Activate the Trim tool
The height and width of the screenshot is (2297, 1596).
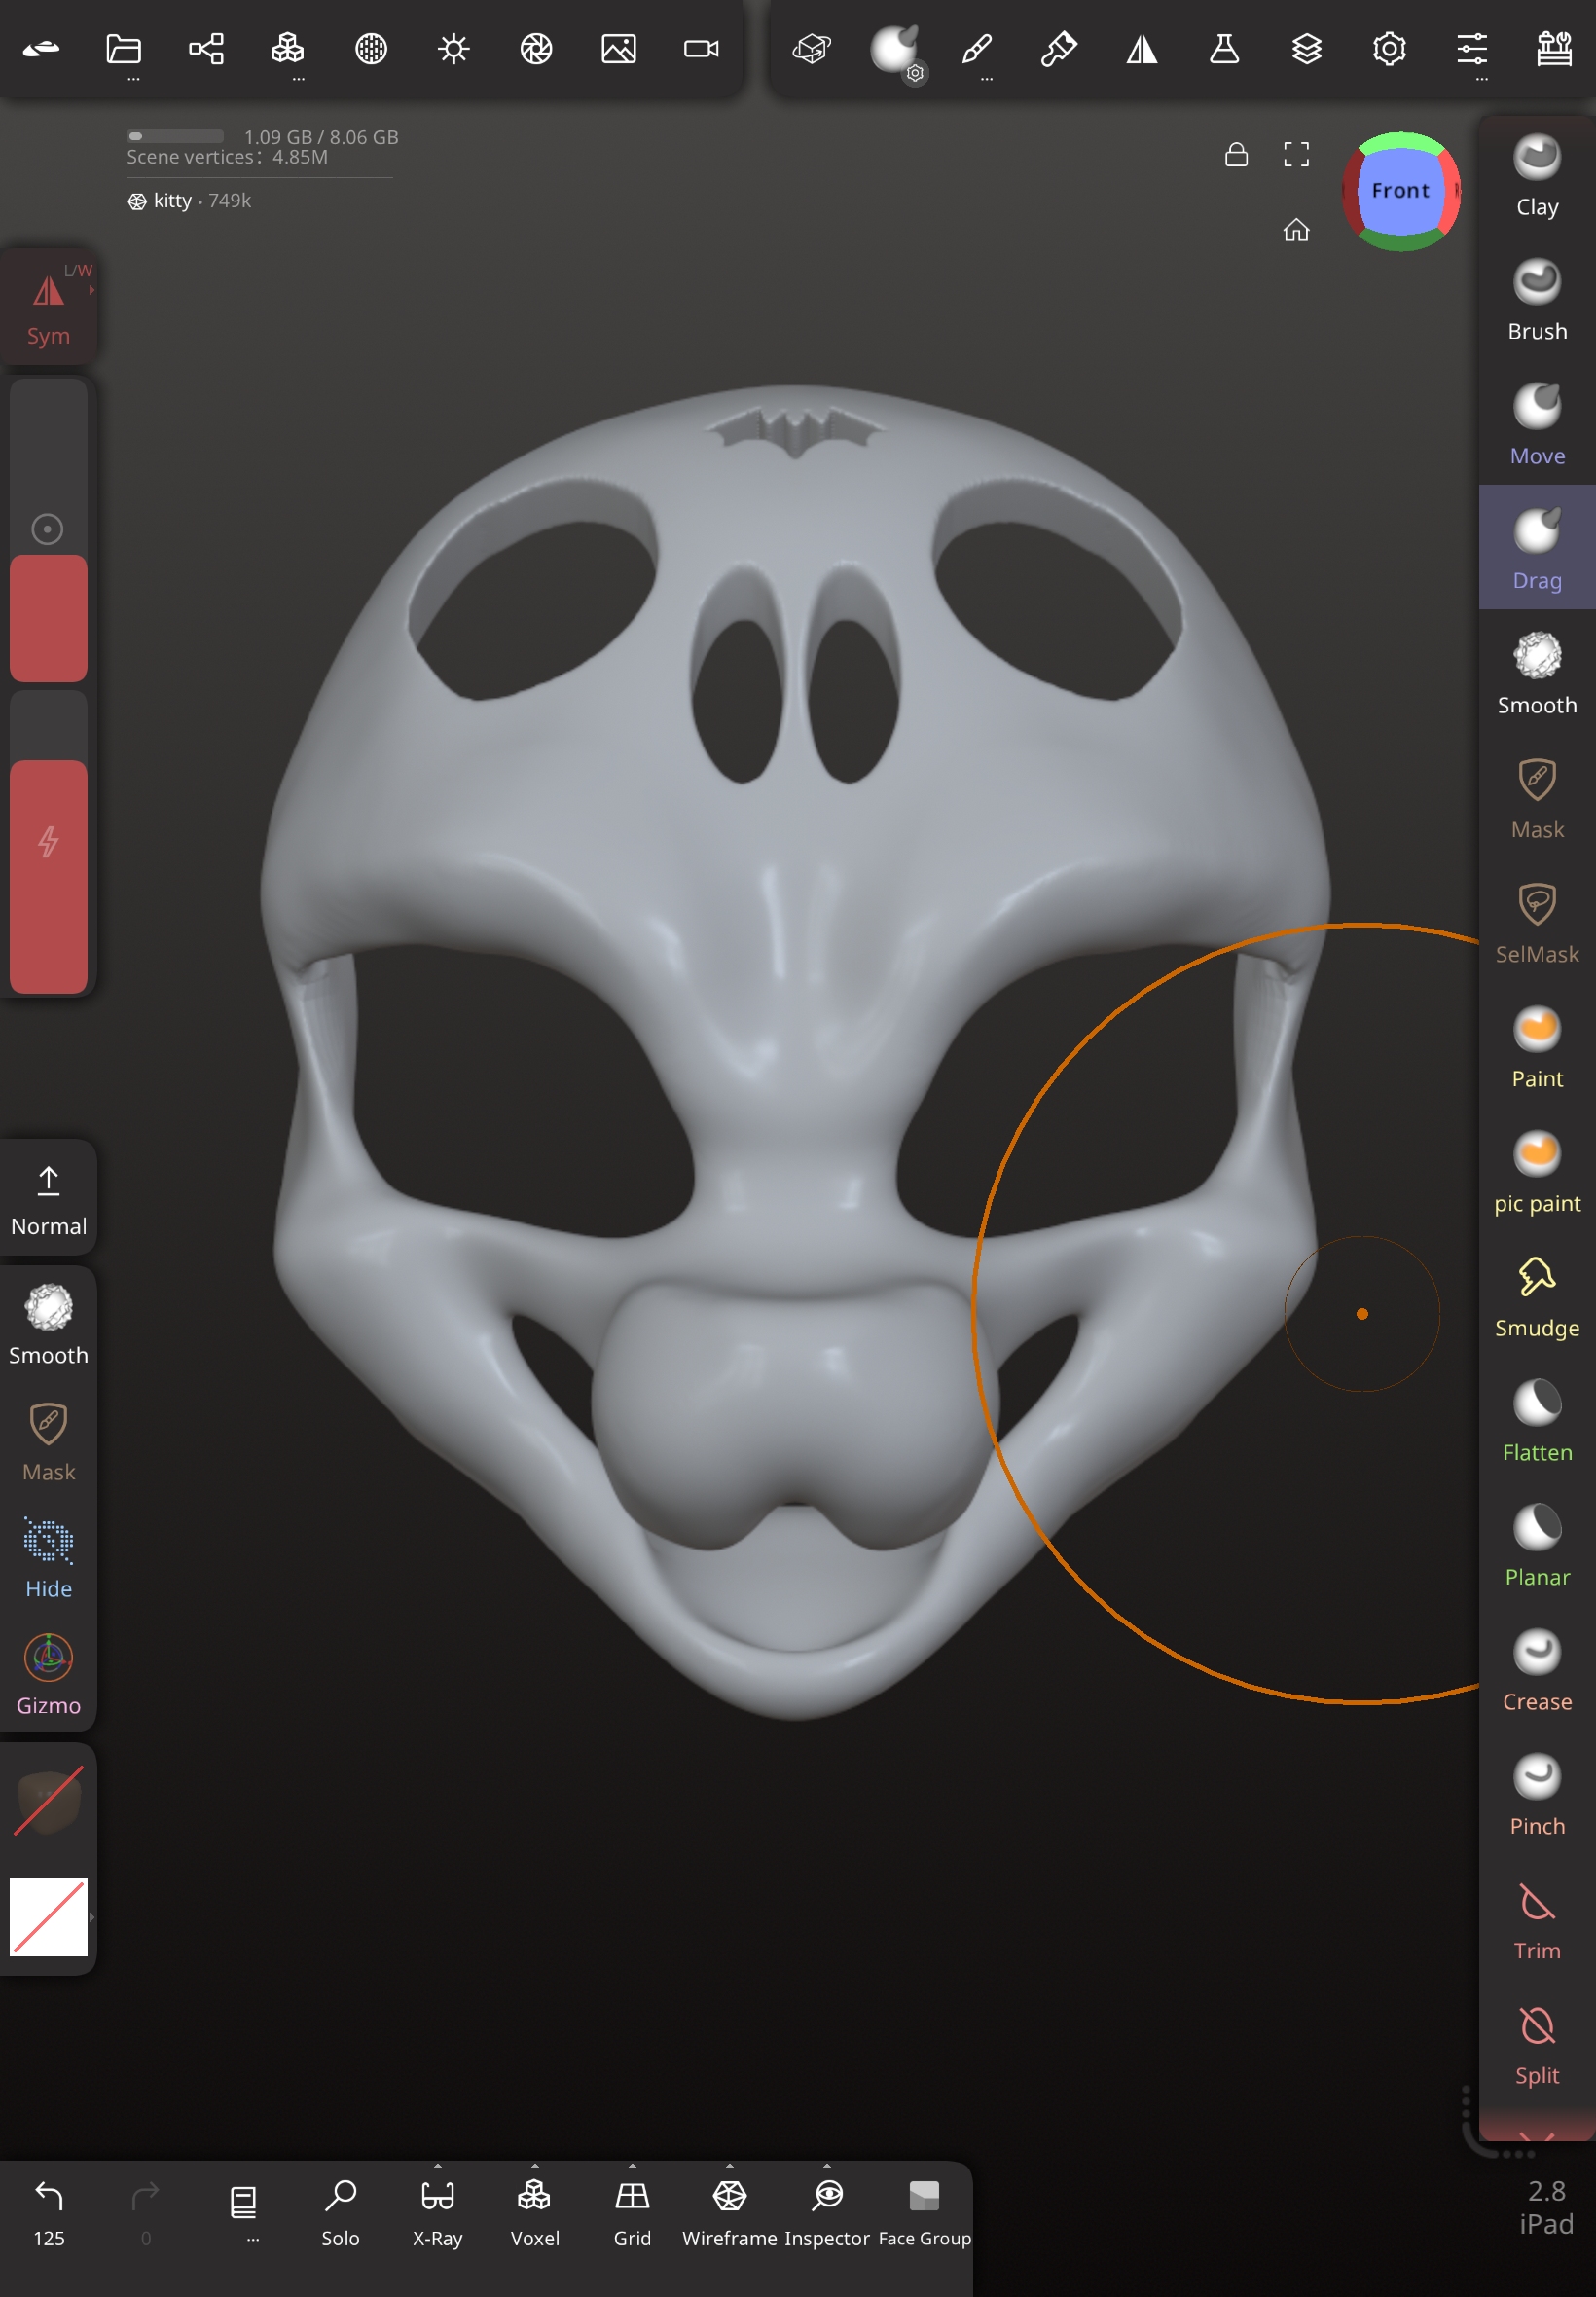point(1536,1919)
